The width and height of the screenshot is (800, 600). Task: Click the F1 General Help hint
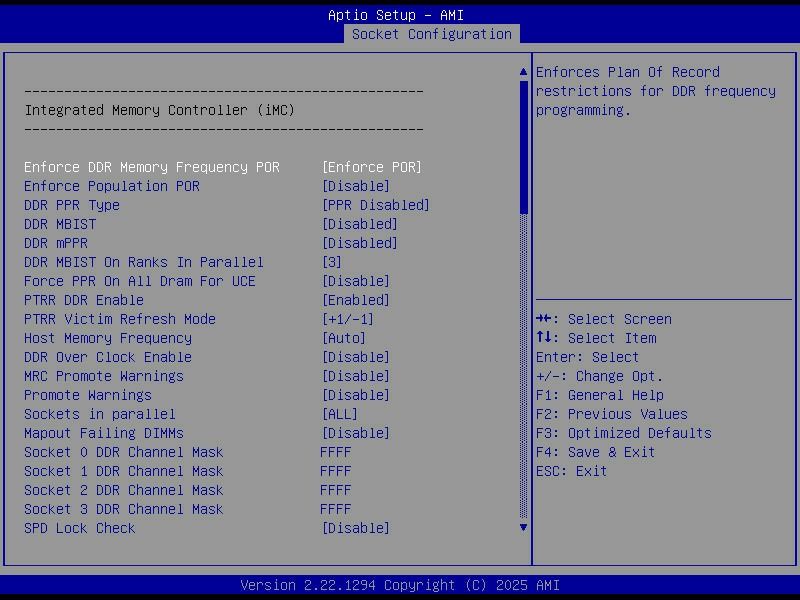click(x=600, y=395)
